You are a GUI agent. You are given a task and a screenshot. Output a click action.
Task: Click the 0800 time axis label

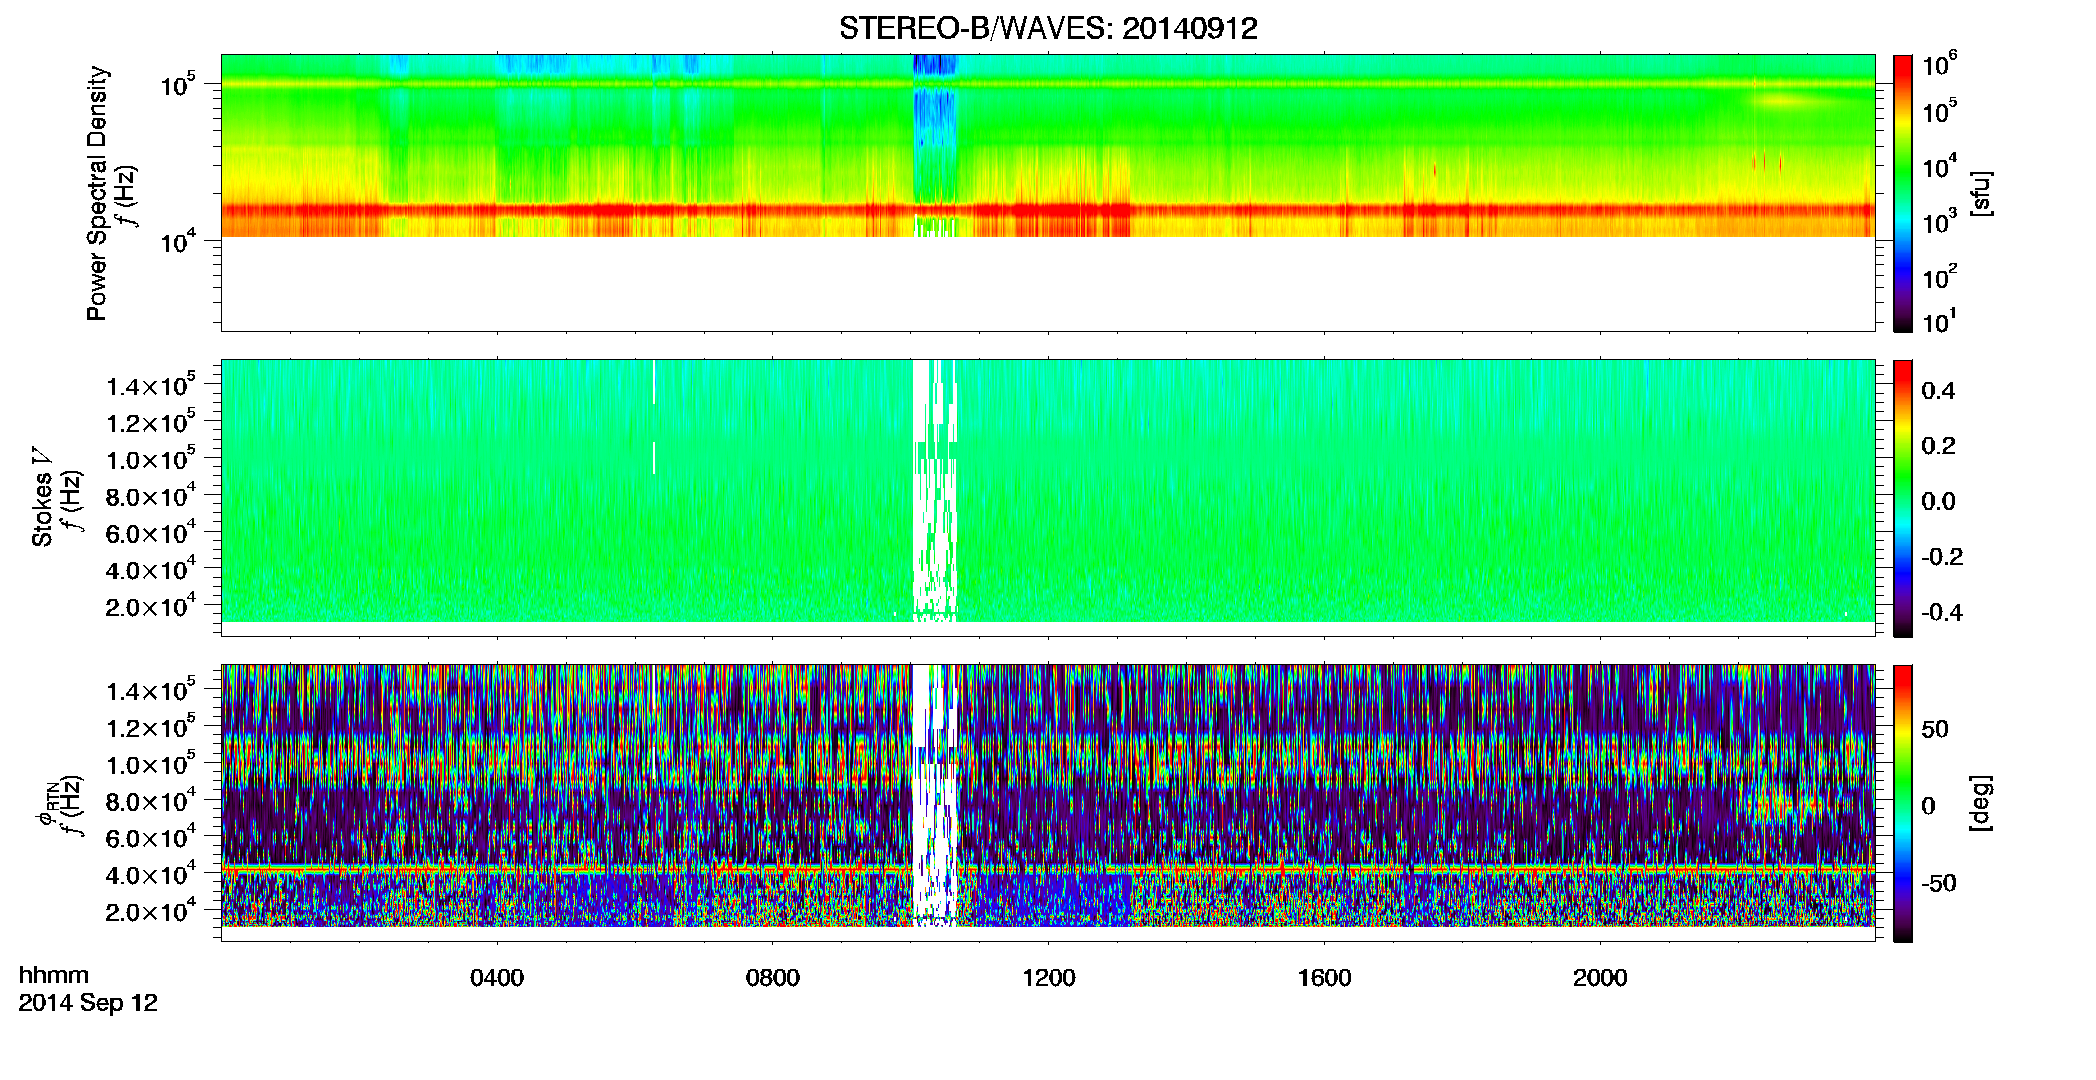point(773,978)
